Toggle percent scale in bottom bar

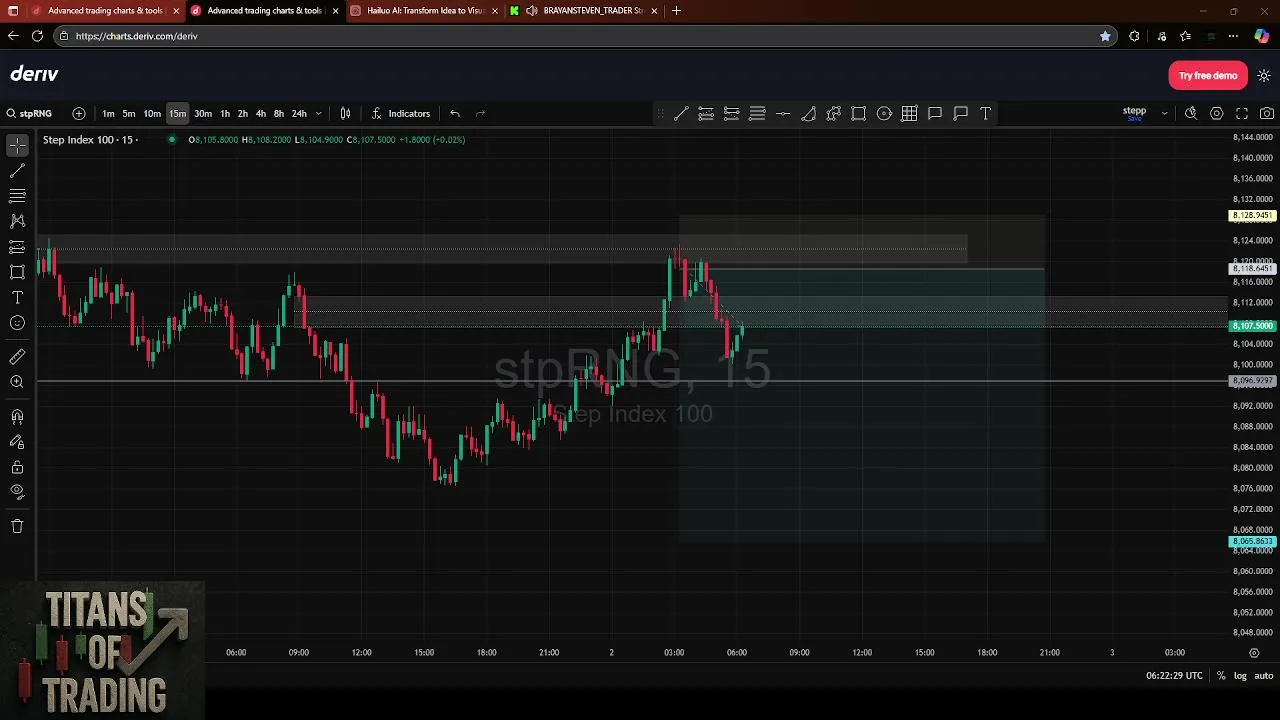[1221, 676]
